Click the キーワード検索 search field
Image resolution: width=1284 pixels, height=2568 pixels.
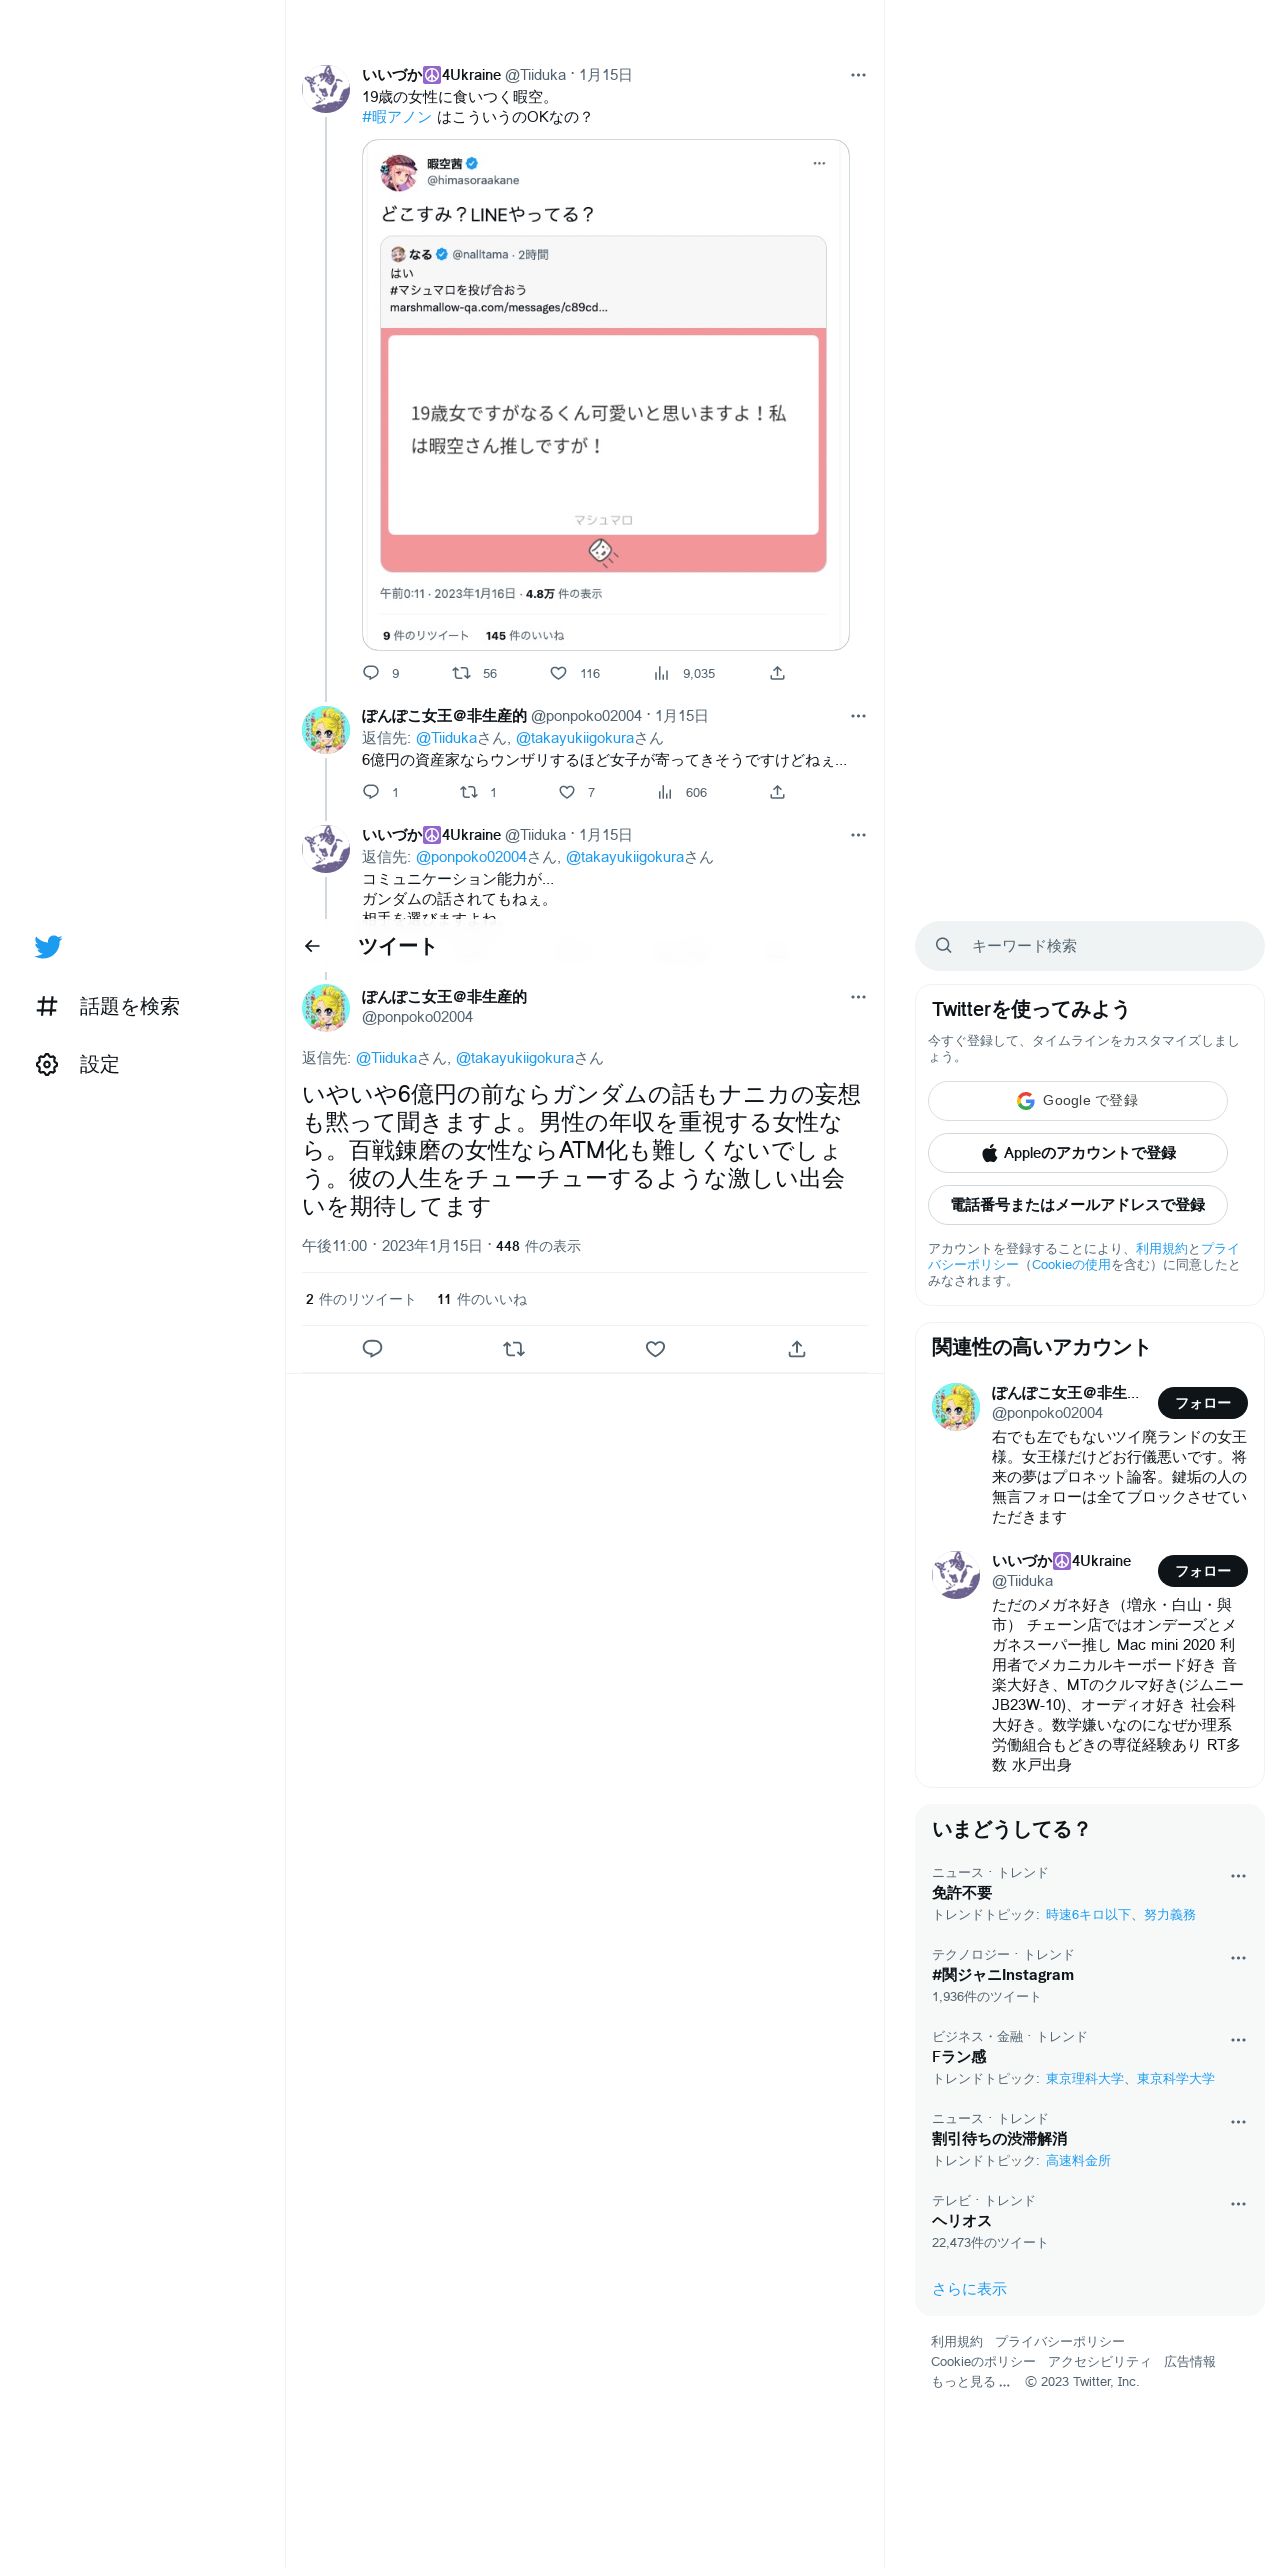[1090, 946]
